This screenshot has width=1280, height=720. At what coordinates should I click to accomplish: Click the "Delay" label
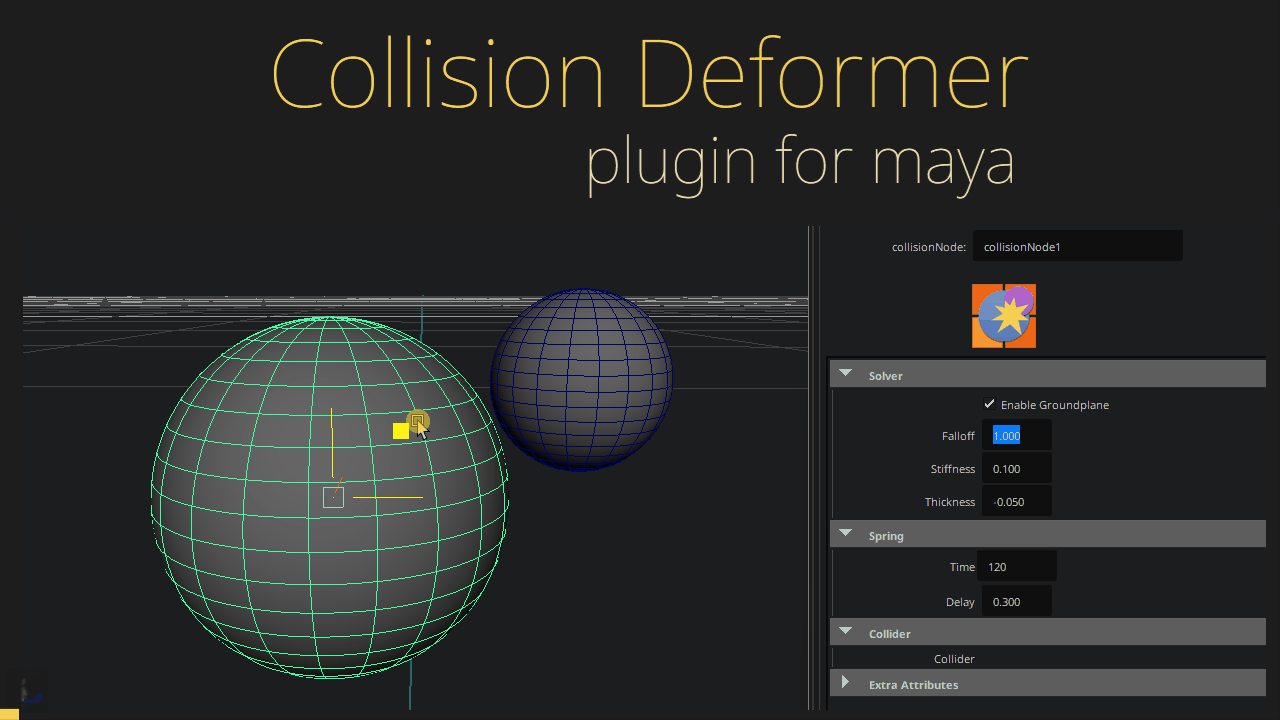[960, 602]
